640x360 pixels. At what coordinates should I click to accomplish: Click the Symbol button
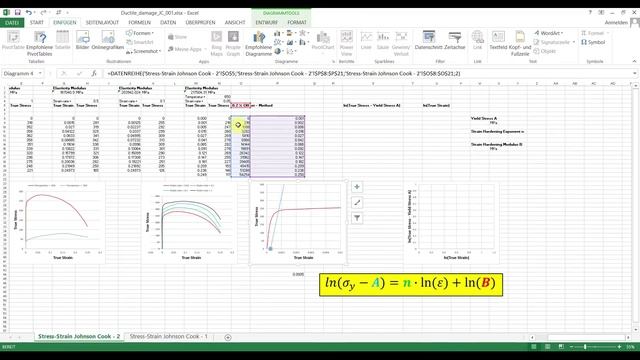click(x=593, y=42)
